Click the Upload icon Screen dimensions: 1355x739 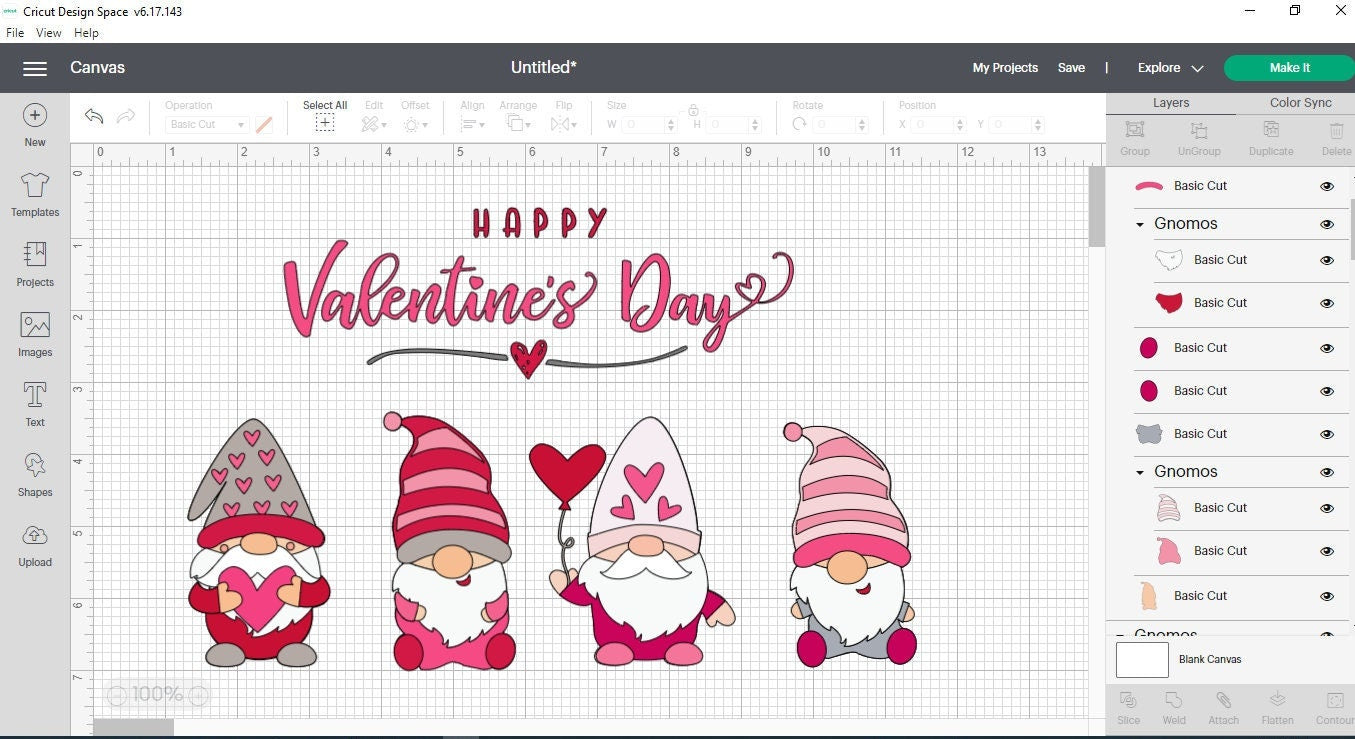(35, 535)
